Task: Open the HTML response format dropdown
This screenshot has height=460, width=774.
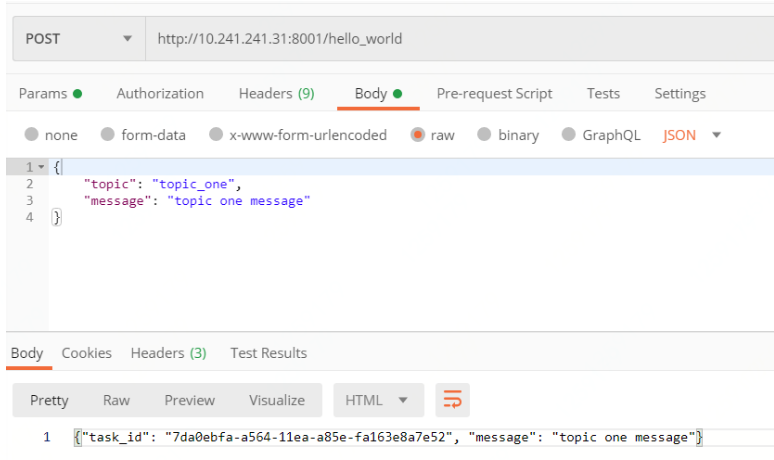Action: [378, 400]
